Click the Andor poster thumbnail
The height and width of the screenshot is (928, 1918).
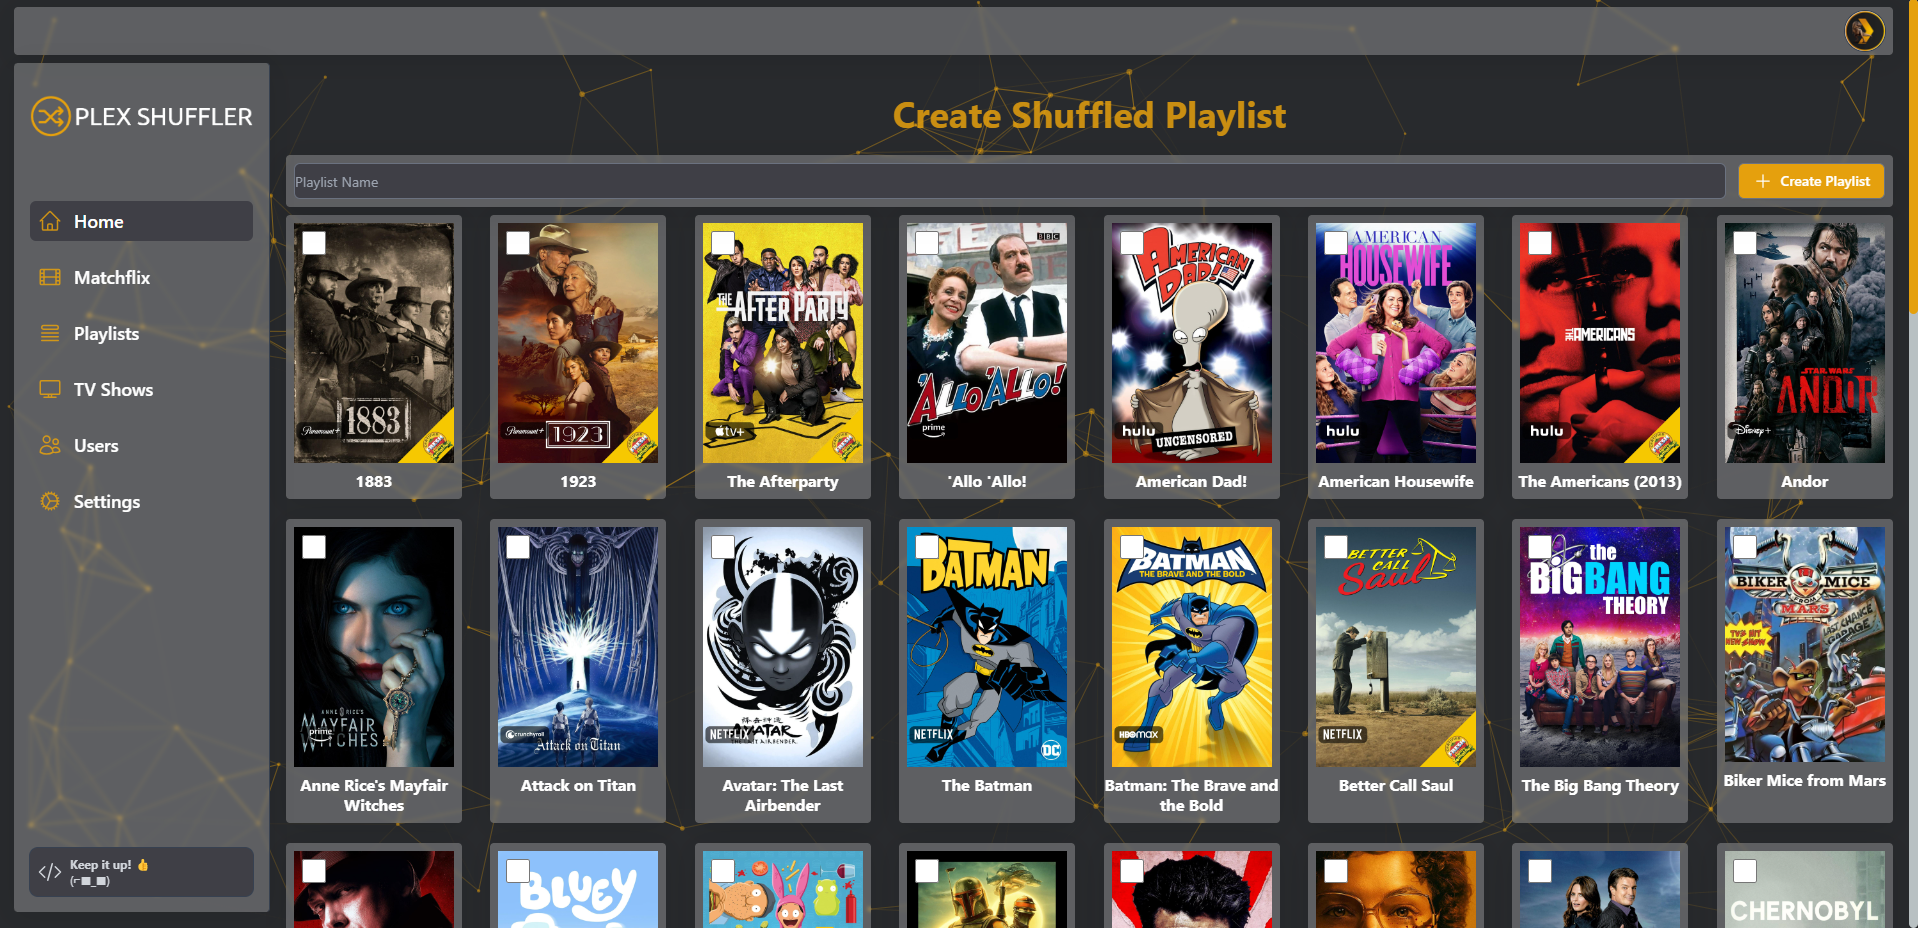(1805, 343)
